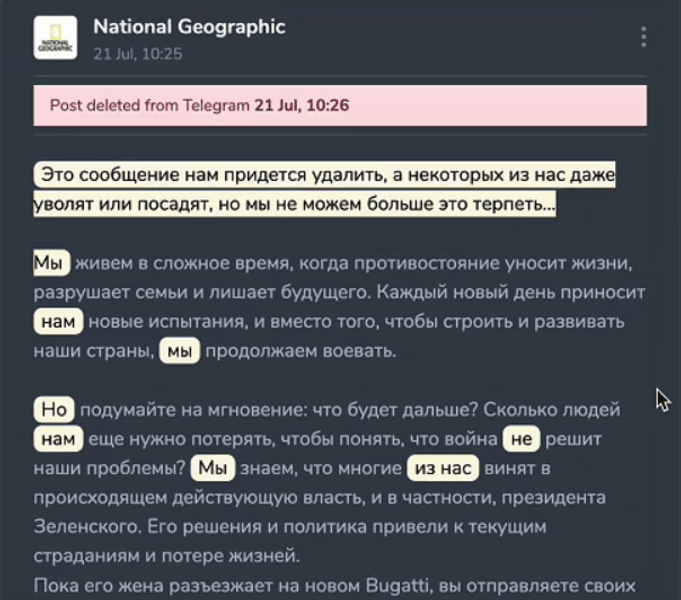The image size is (681, 600).
Task: Click the pink Post deleted from Telegram banner
Action: tap(340, 105)
